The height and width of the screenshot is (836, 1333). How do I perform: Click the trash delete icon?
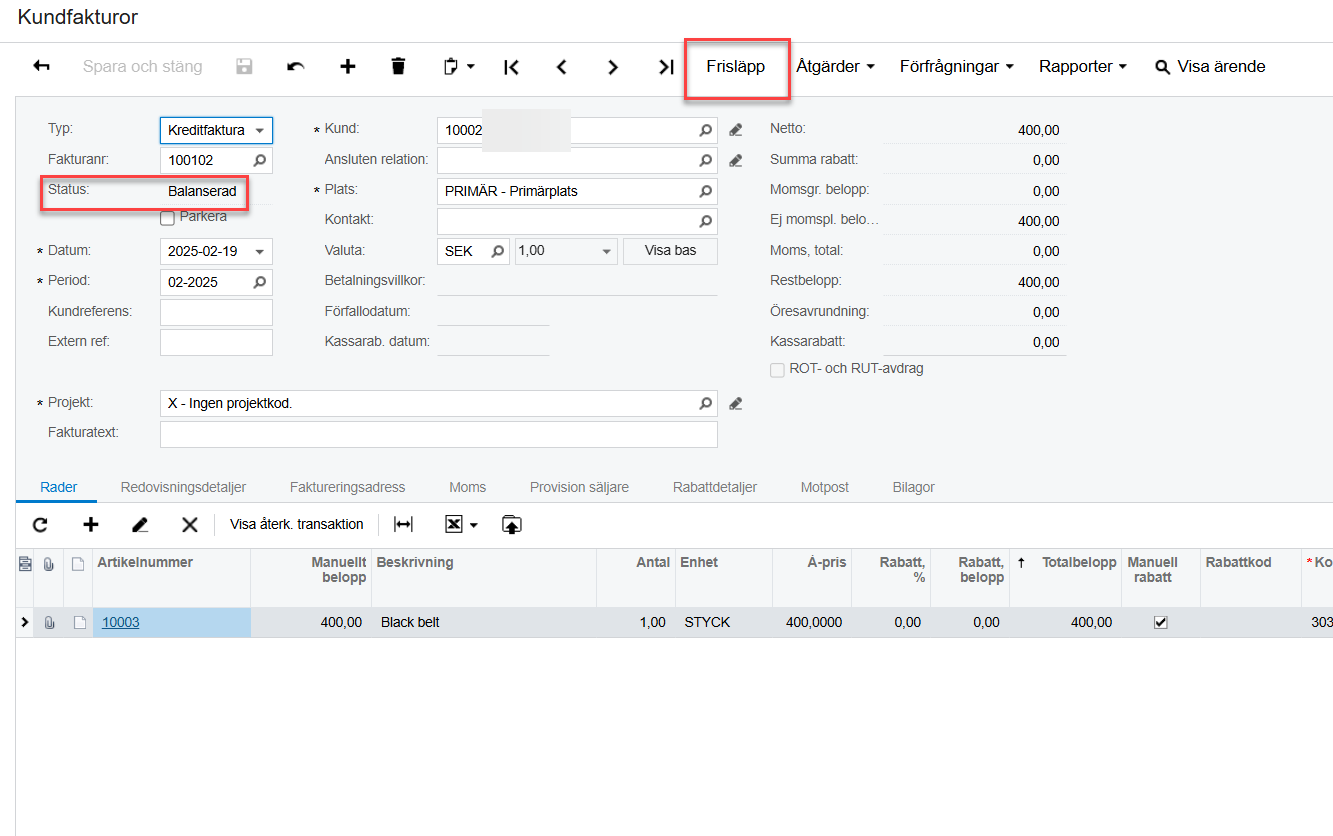pos(398,66)
